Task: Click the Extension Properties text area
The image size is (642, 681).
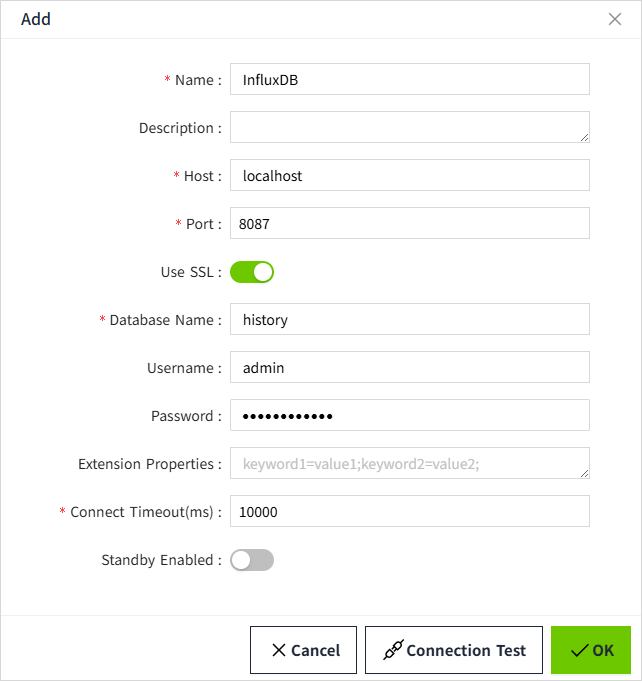Action: (x=409, y=464)
